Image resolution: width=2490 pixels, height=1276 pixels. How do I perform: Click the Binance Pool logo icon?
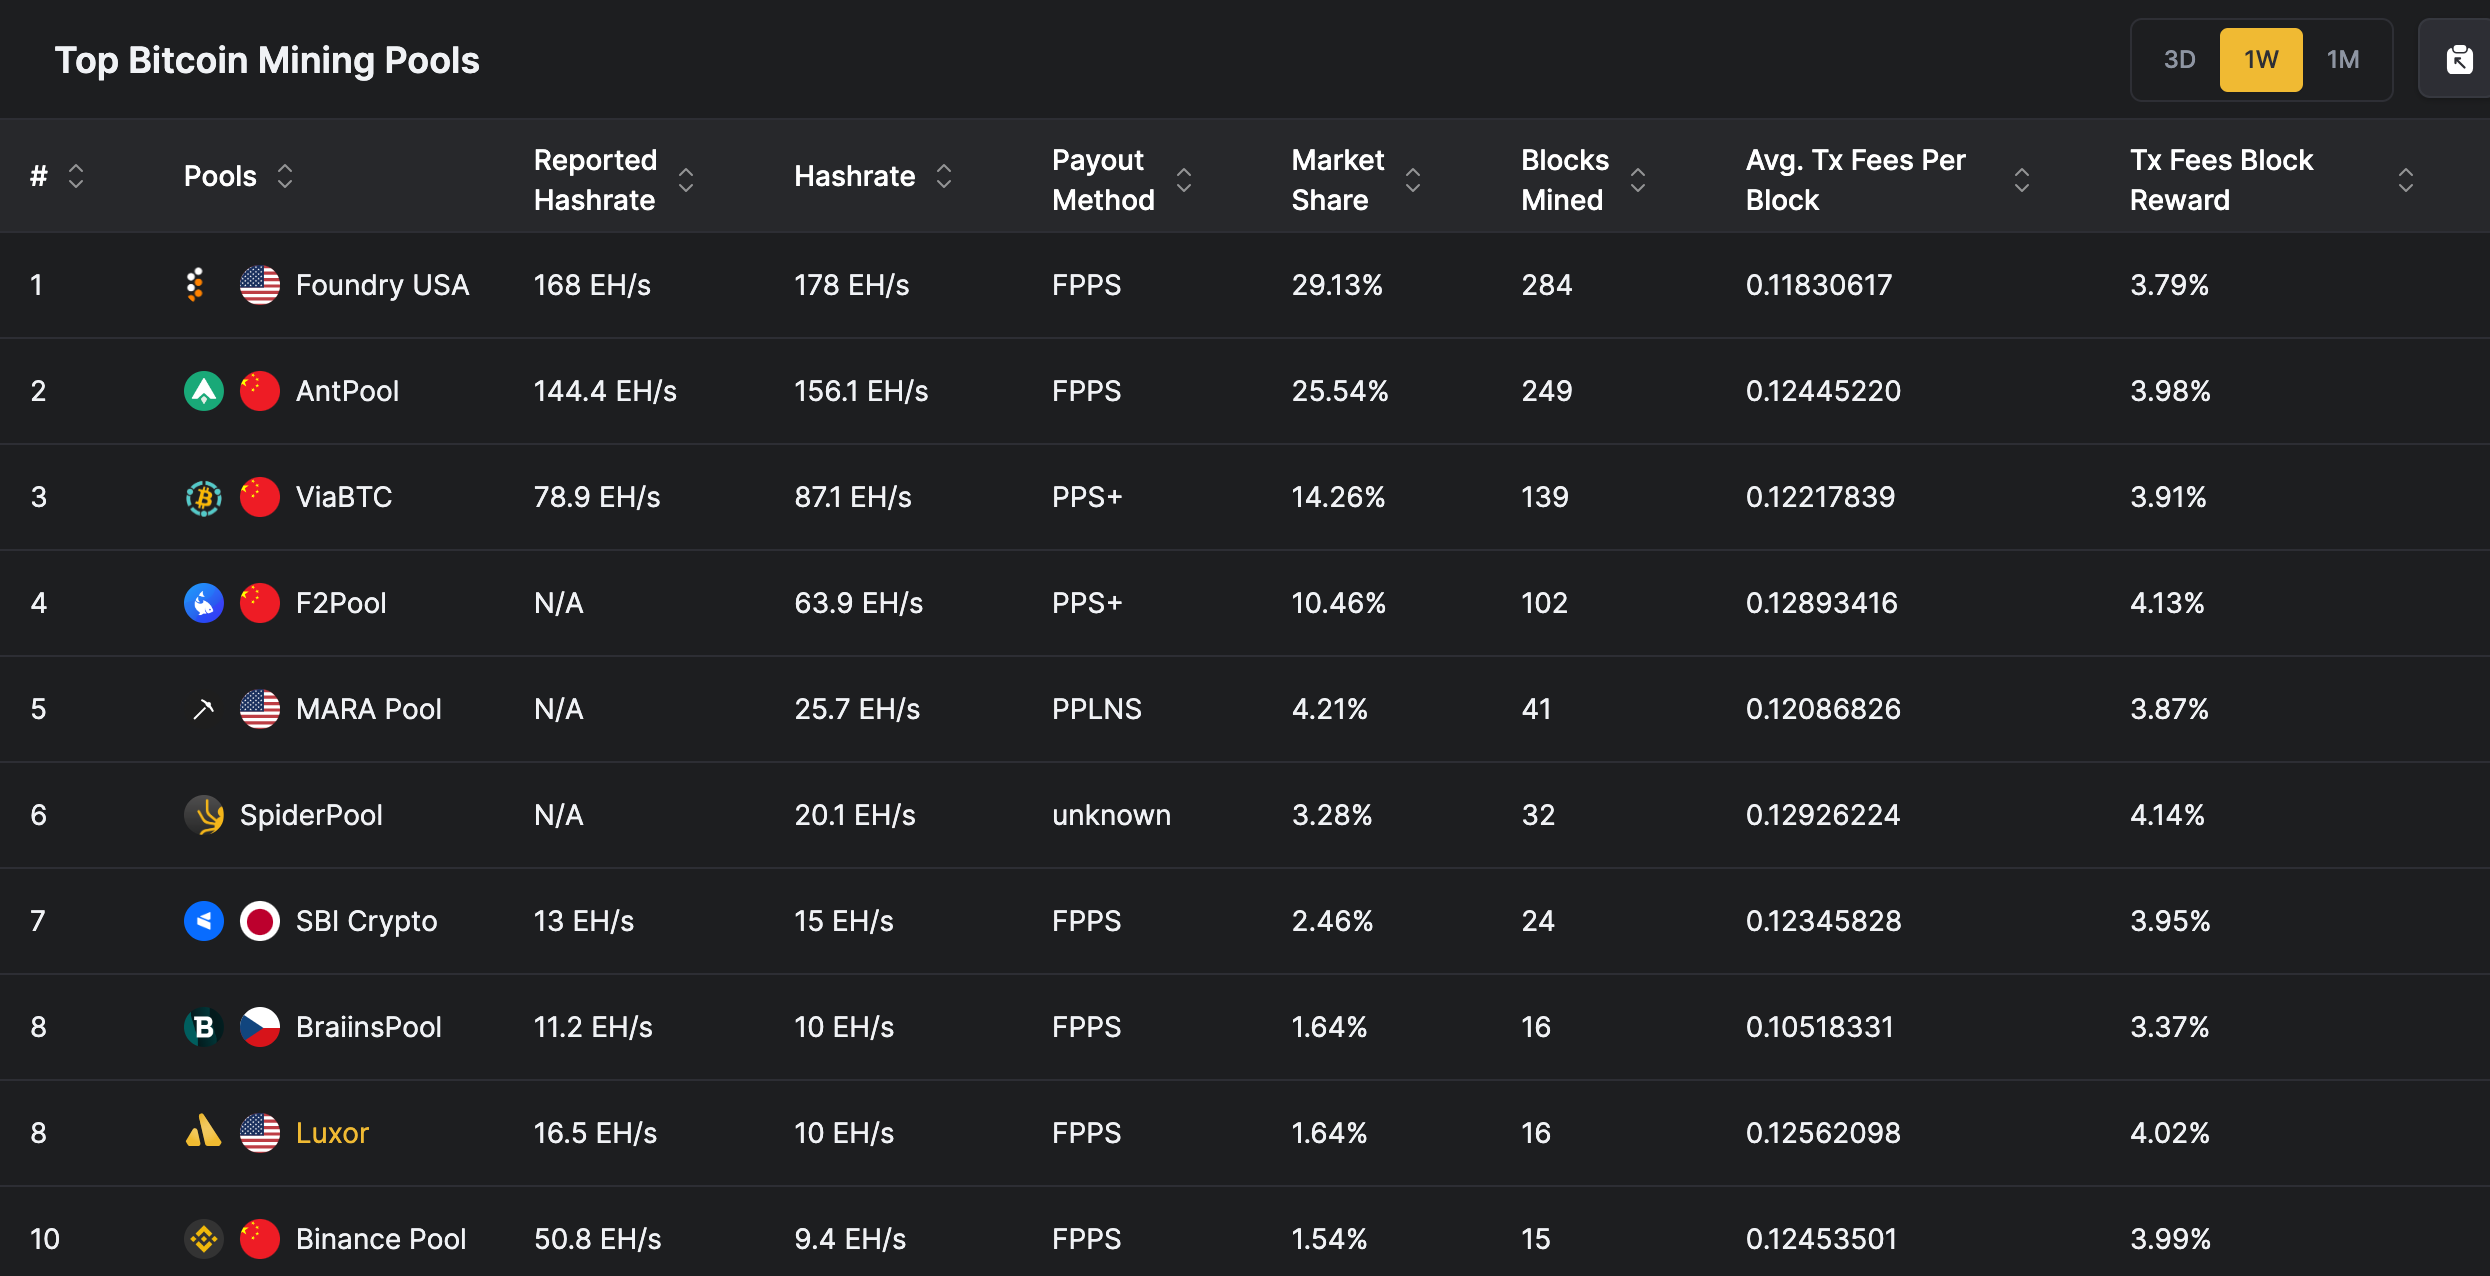point(203,1239)
